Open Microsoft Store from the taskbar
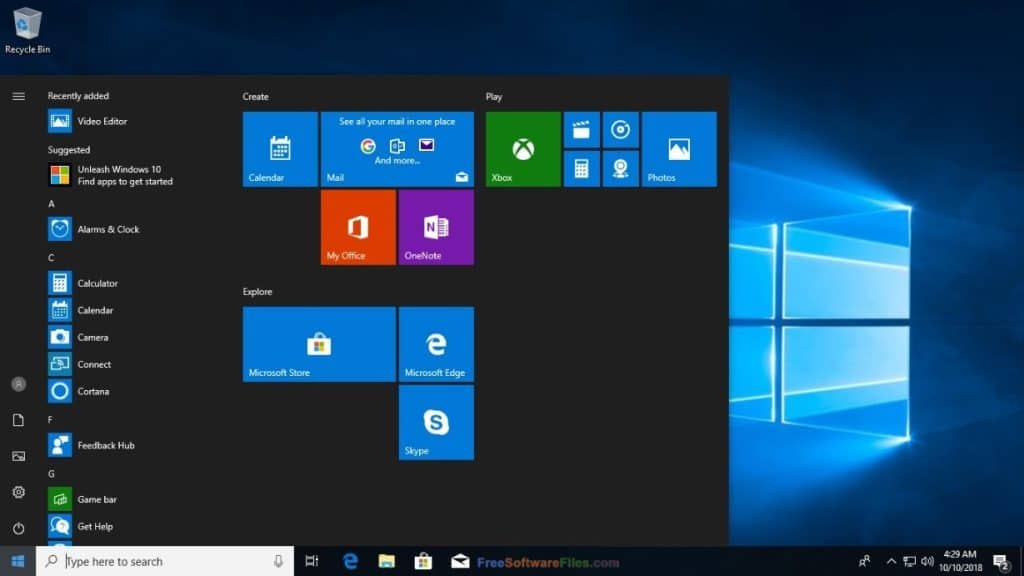This screenshot has width=1024, height=576. 423,561
